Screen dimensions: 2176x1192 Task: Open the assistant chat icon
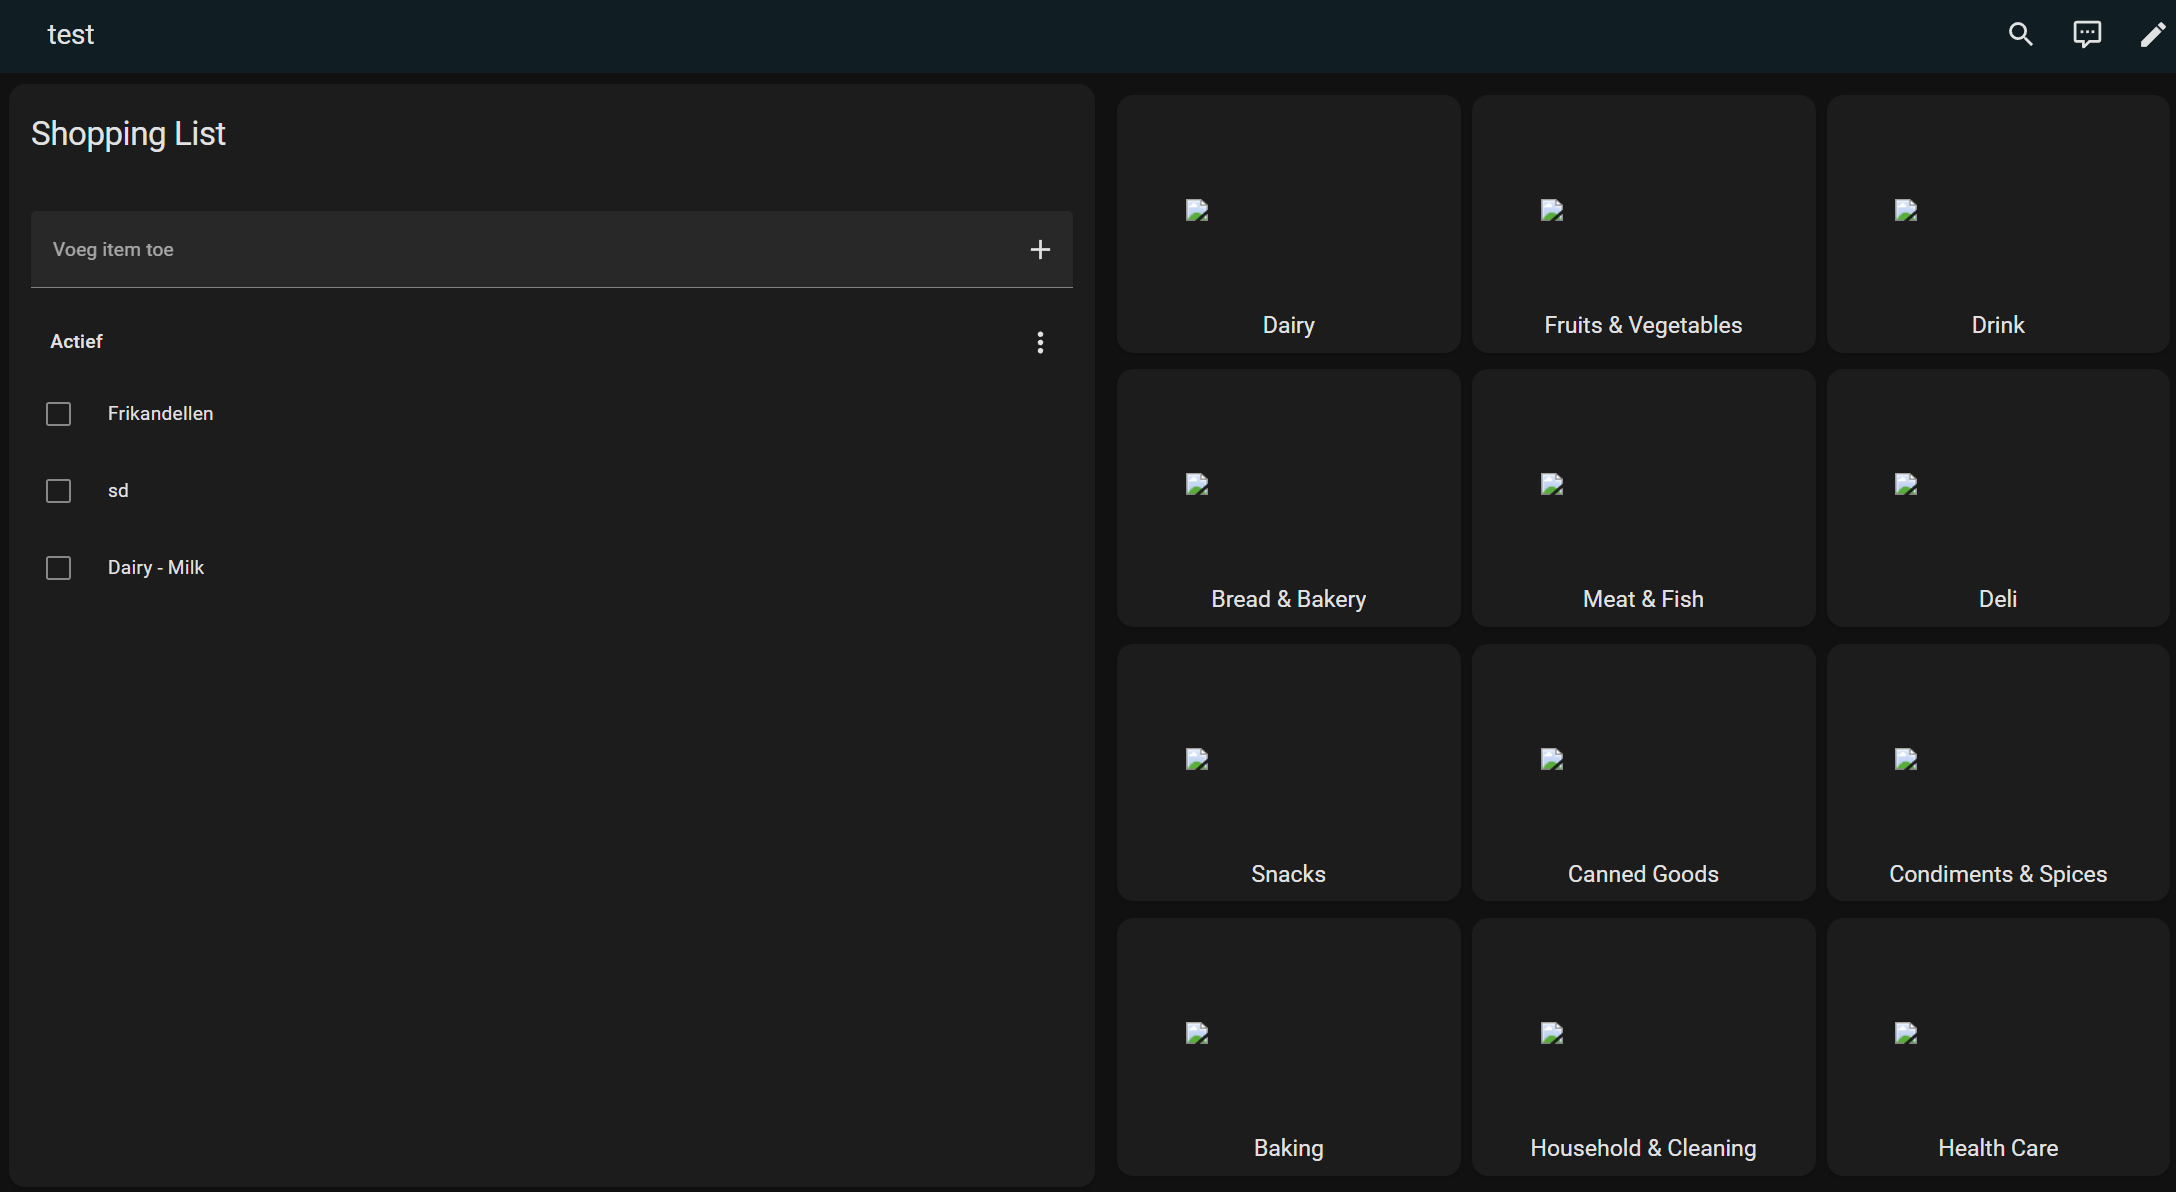[2086, 35]
